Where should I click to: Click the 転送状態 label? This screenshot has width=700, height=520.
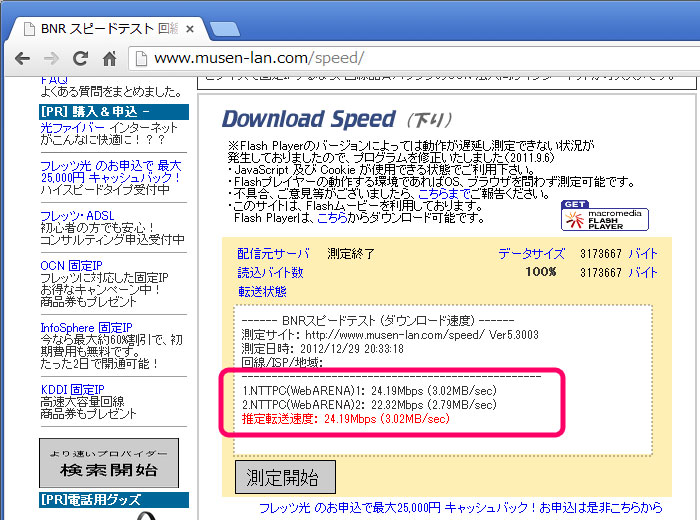click(262, 291)
